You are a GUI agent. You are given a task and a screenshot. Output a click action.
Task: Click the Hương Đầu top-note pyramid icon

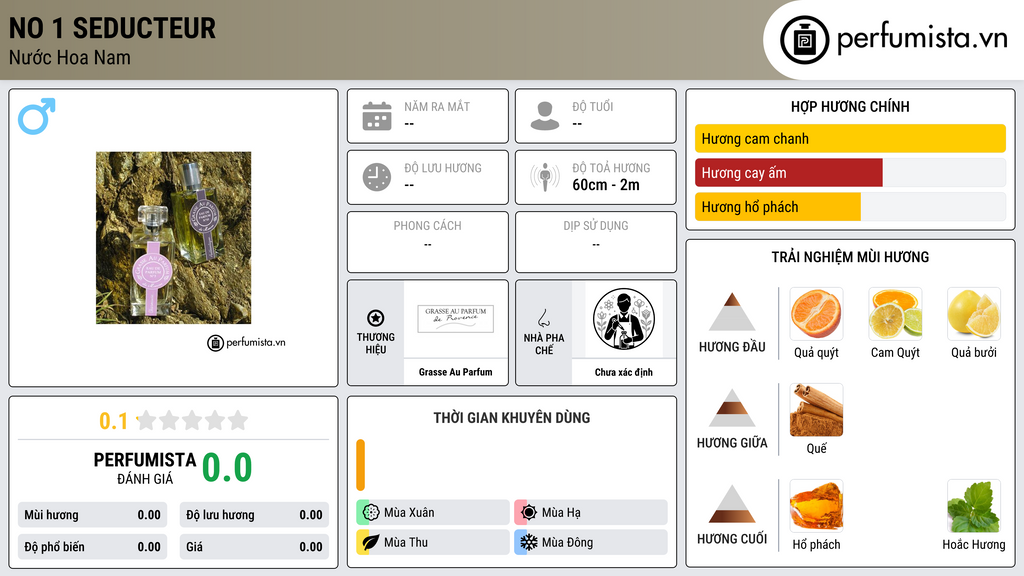(732, 312)
